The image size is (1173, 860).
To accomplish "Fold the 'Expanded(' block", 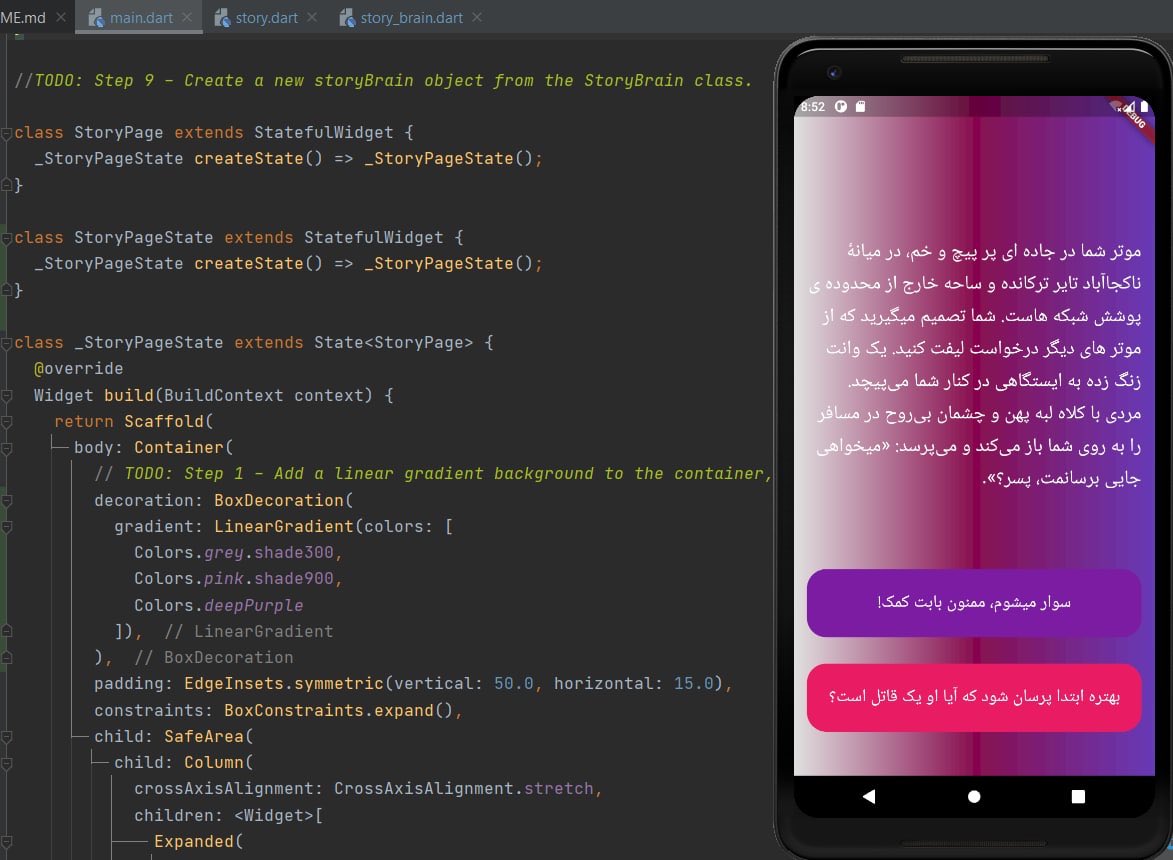I will [x=6, y=842].
